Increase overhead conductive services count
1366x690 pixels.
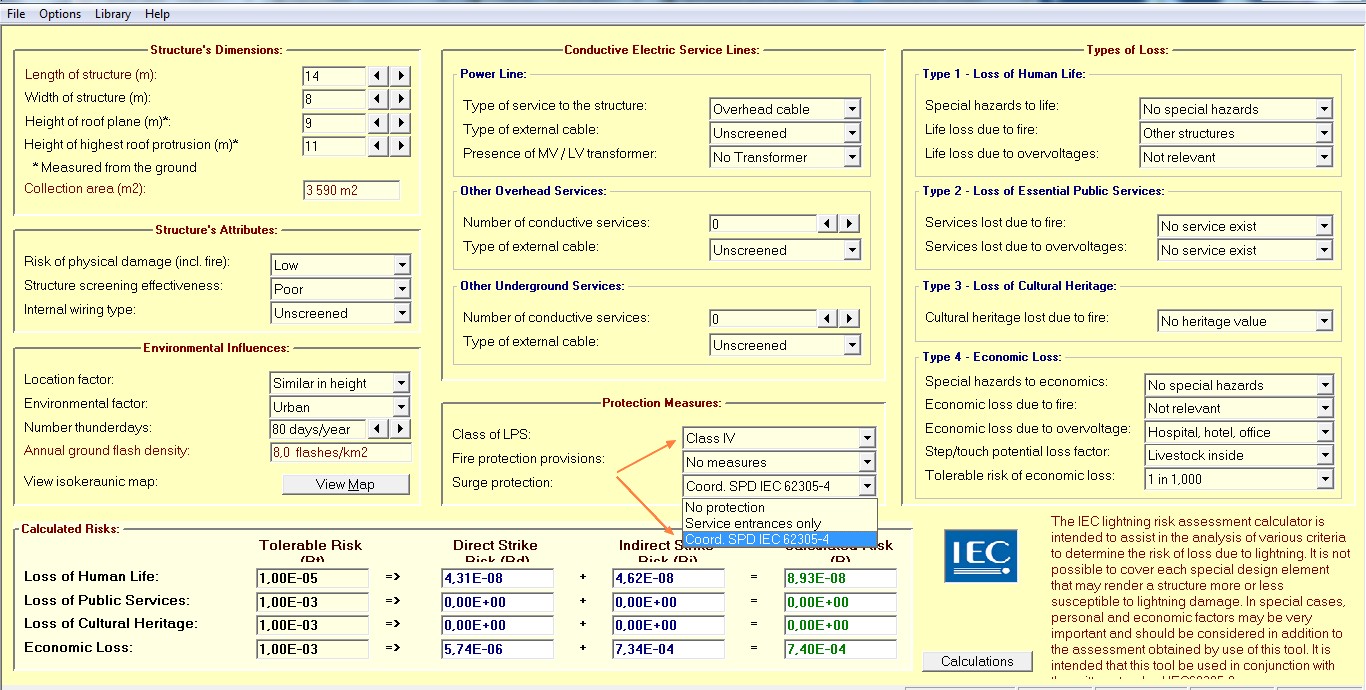click(x=849, y=224)
